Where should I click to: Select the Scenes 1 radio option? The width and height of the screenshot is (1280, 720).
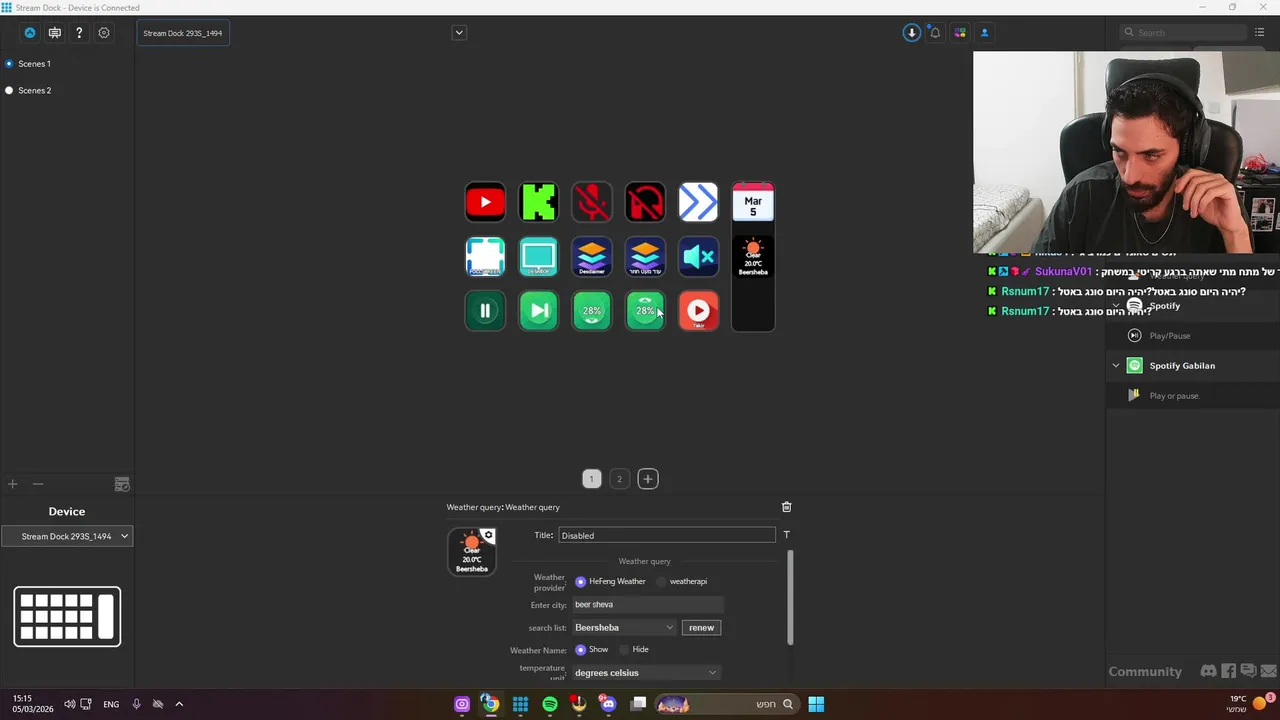[x=9, y=64]
